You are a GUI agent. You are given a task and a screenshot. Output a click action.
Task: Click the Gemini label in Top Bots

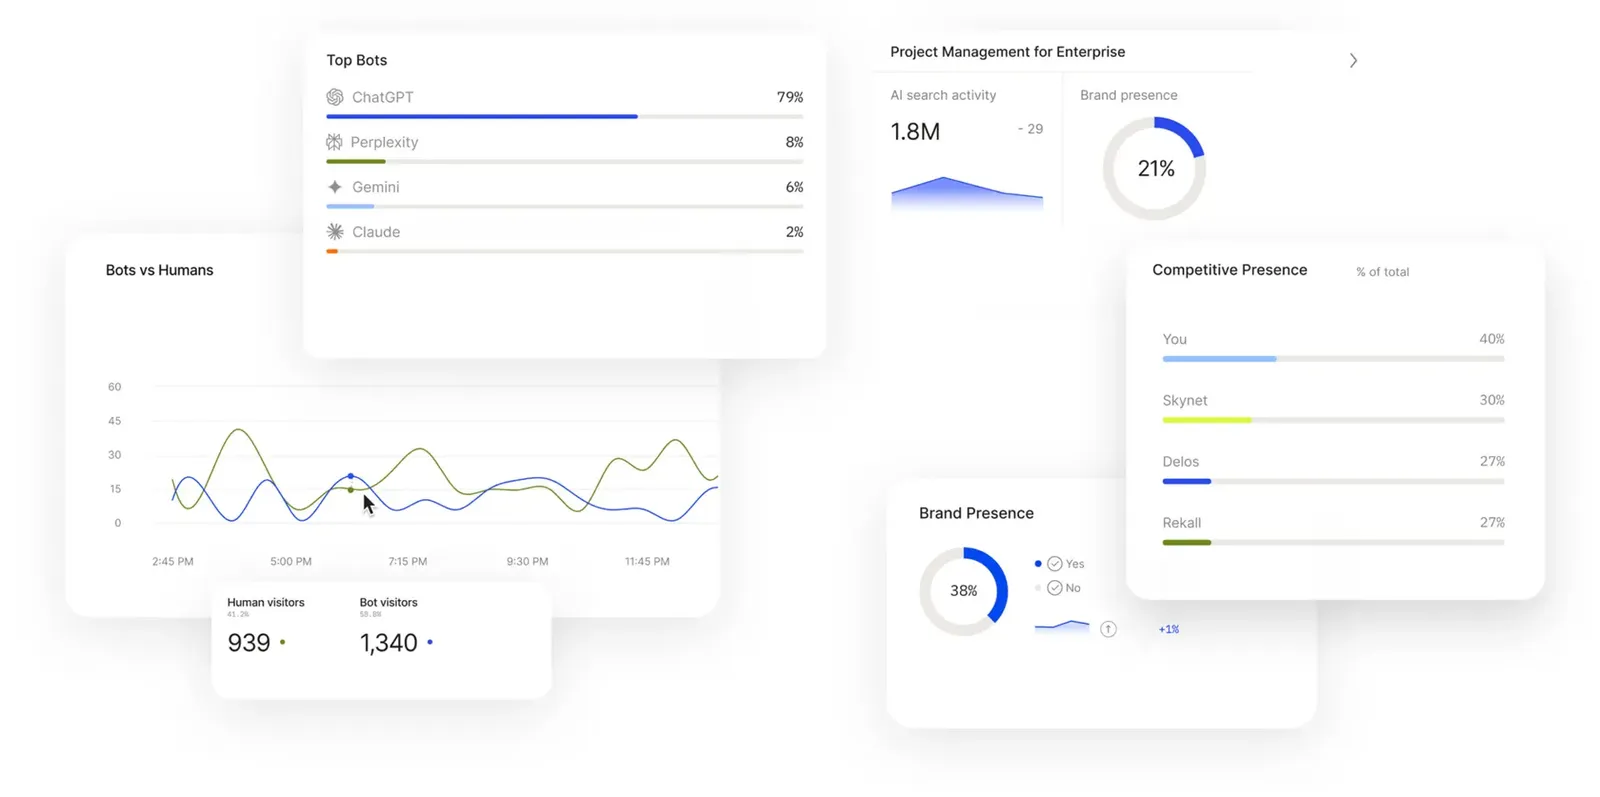[375, 187]
